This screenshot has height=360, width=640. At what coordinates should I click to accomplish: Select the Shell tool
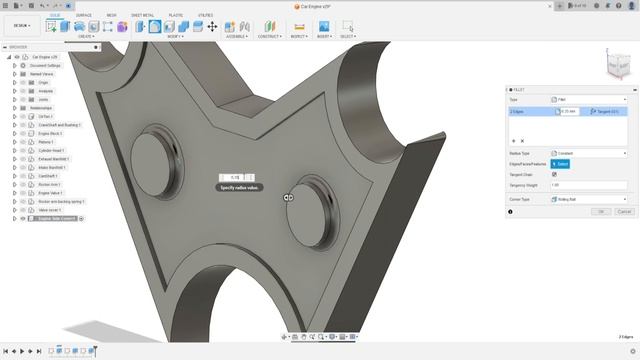169,27
